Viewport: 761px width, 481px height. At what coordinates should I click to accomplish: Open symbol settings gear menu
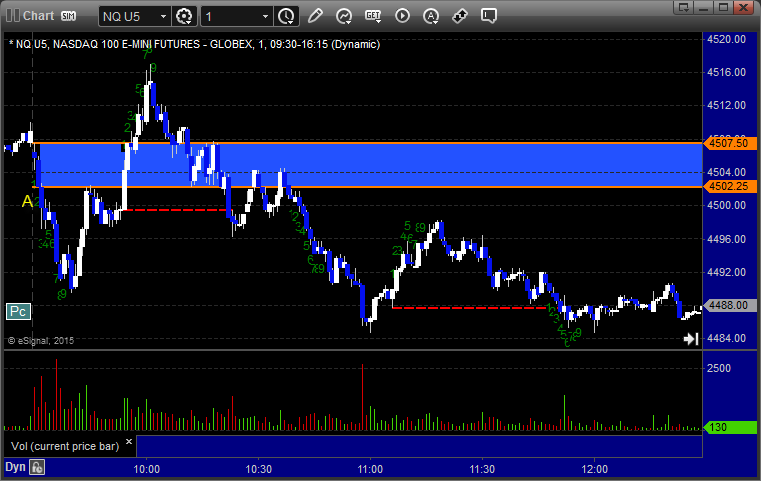point(184,17)
